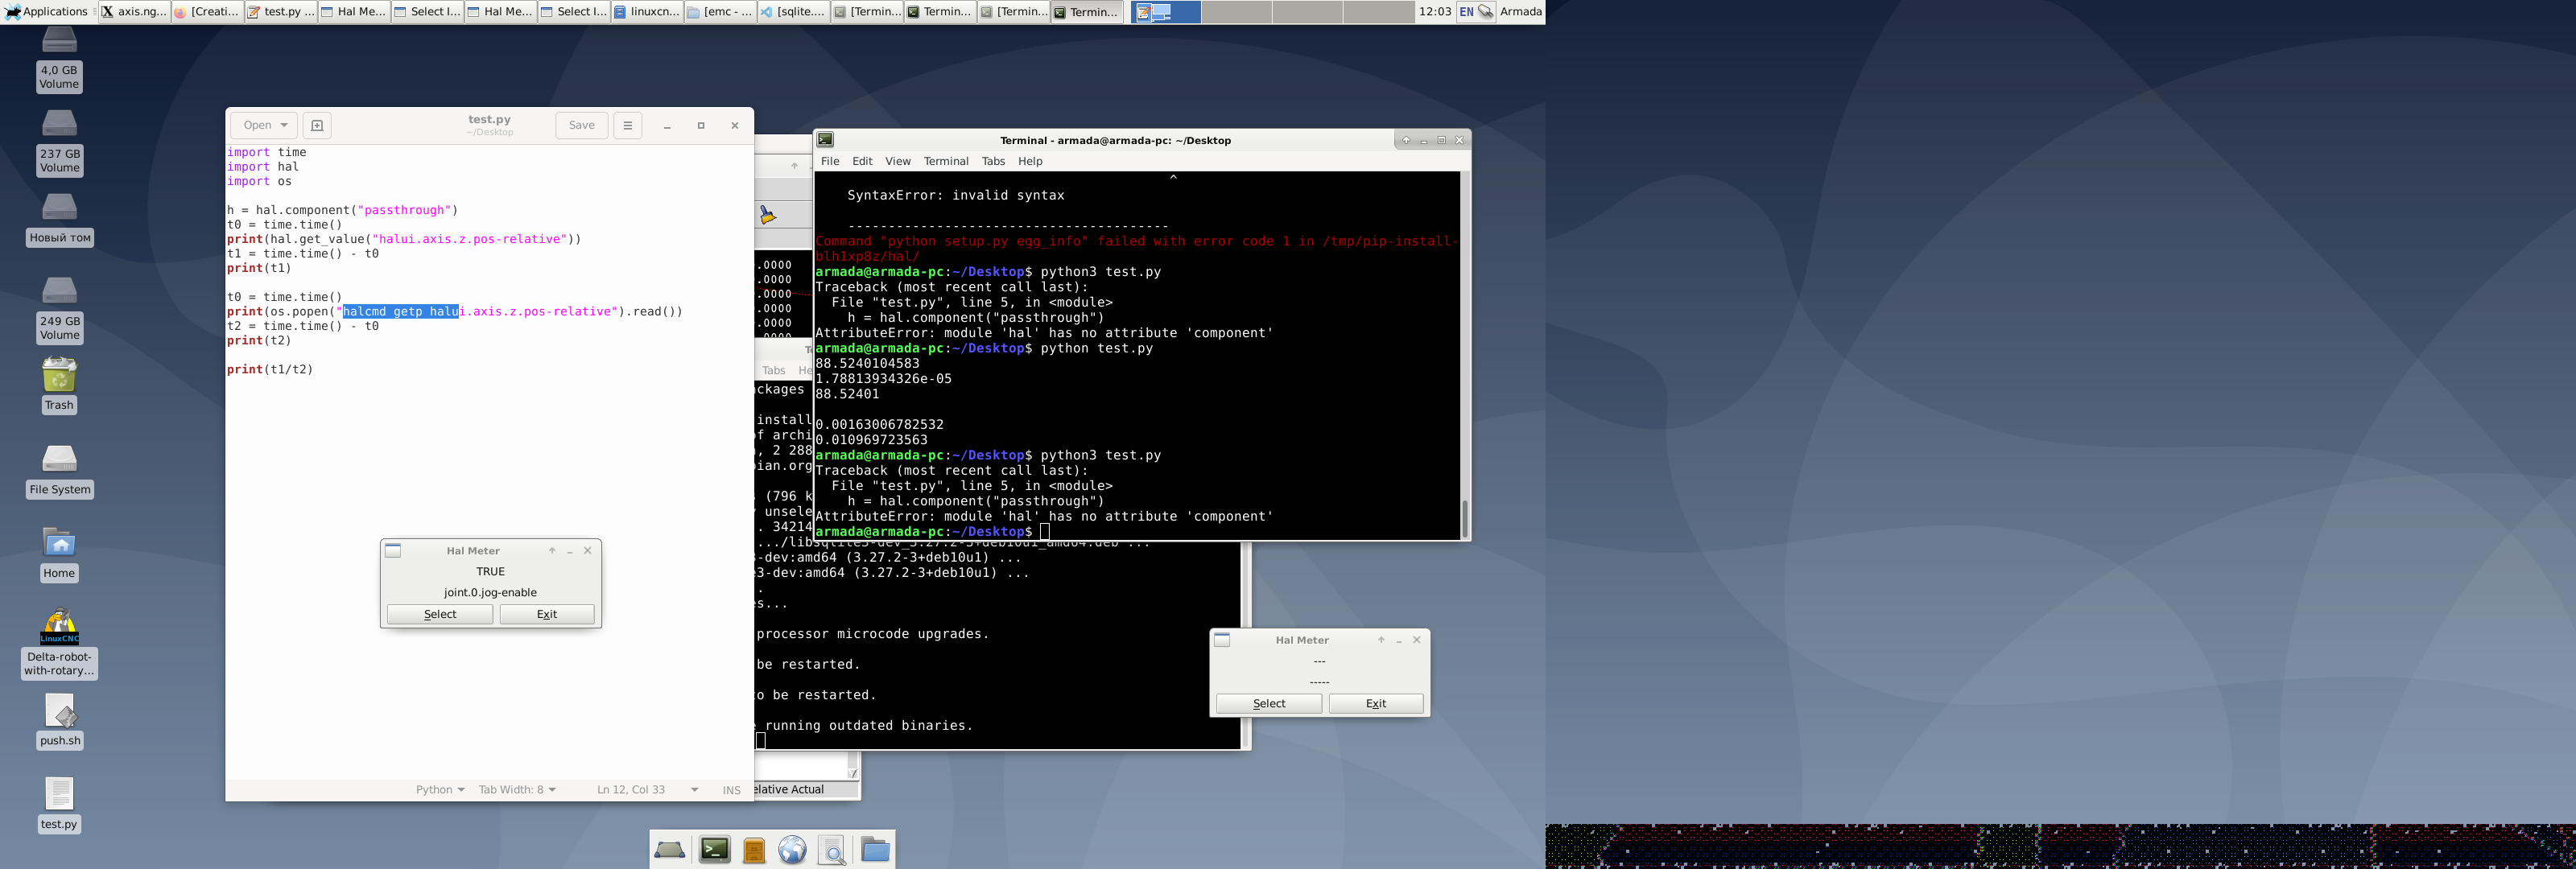This screenshot has width=2576, height=869.
Task: Launch the Web Browser globe dock icon
Action: tap(793, 850)
